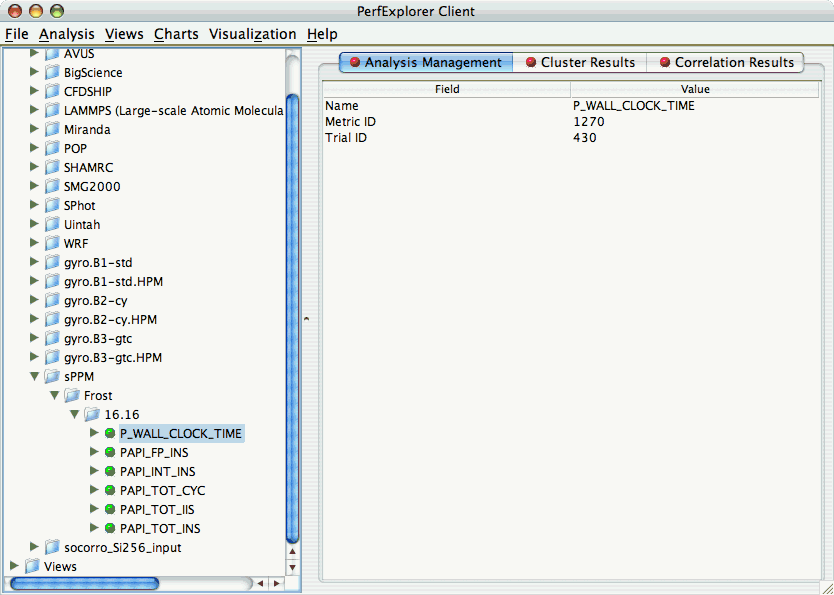Expand the WRF application node
834x595 pixels.
(34, 243)
